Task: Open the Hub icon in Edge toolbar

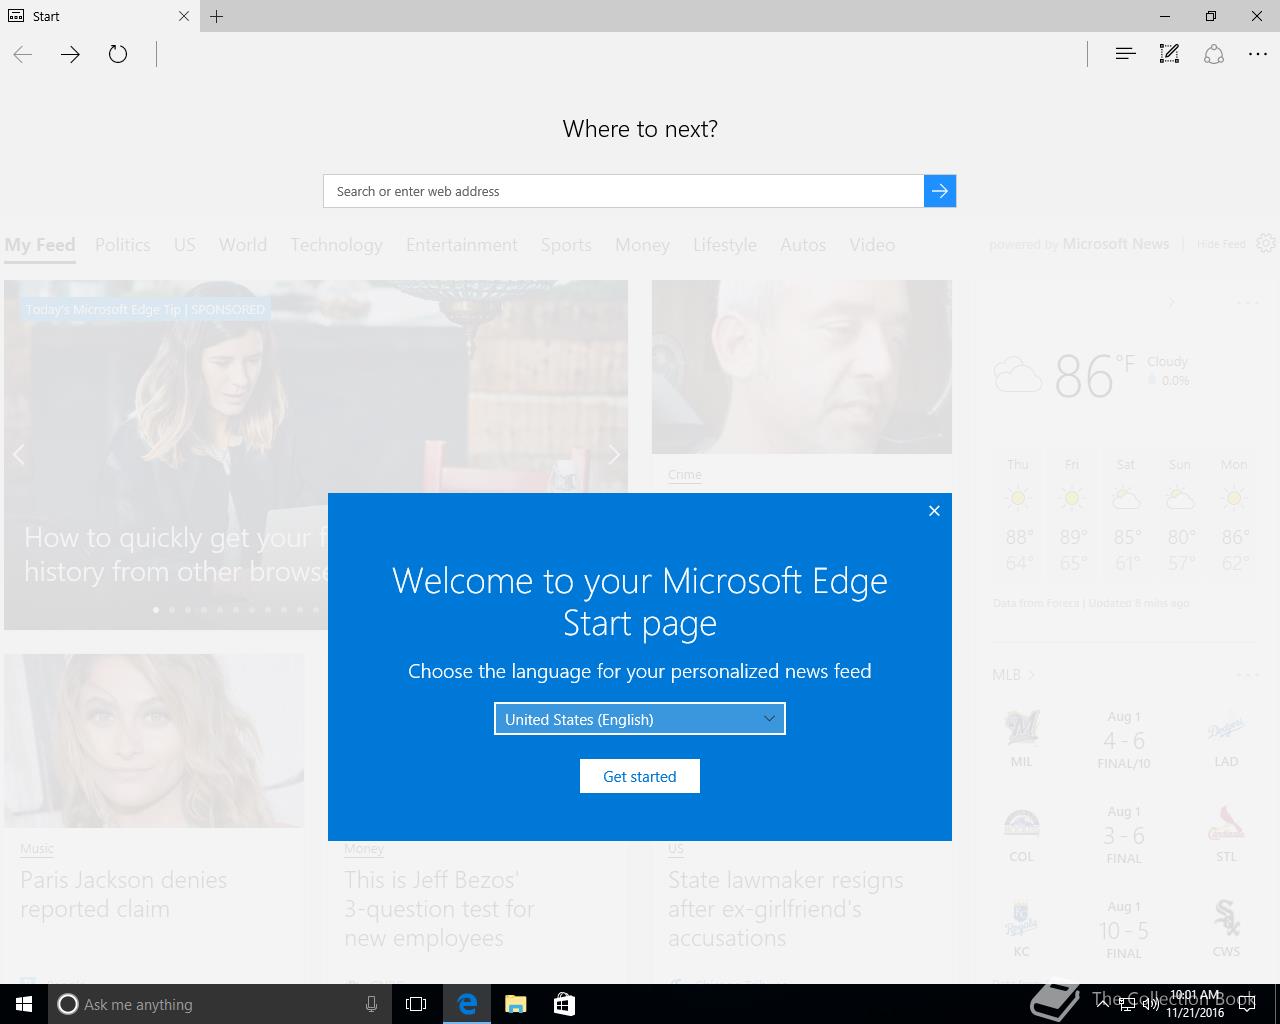Action: pyautogui.click(x=1125, y=54)
